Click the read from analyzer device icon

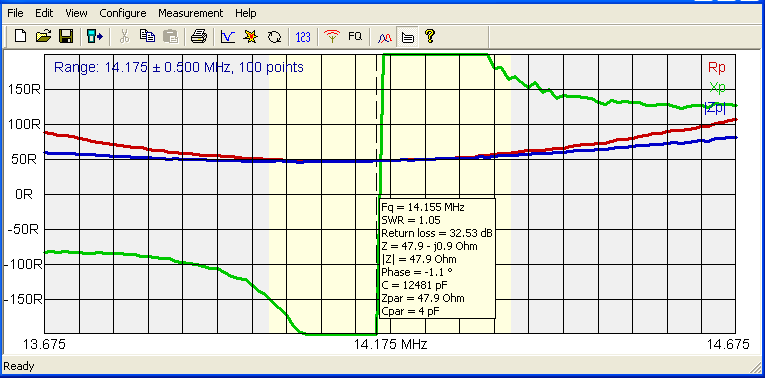pyautogui.click(x=94, y=36)
